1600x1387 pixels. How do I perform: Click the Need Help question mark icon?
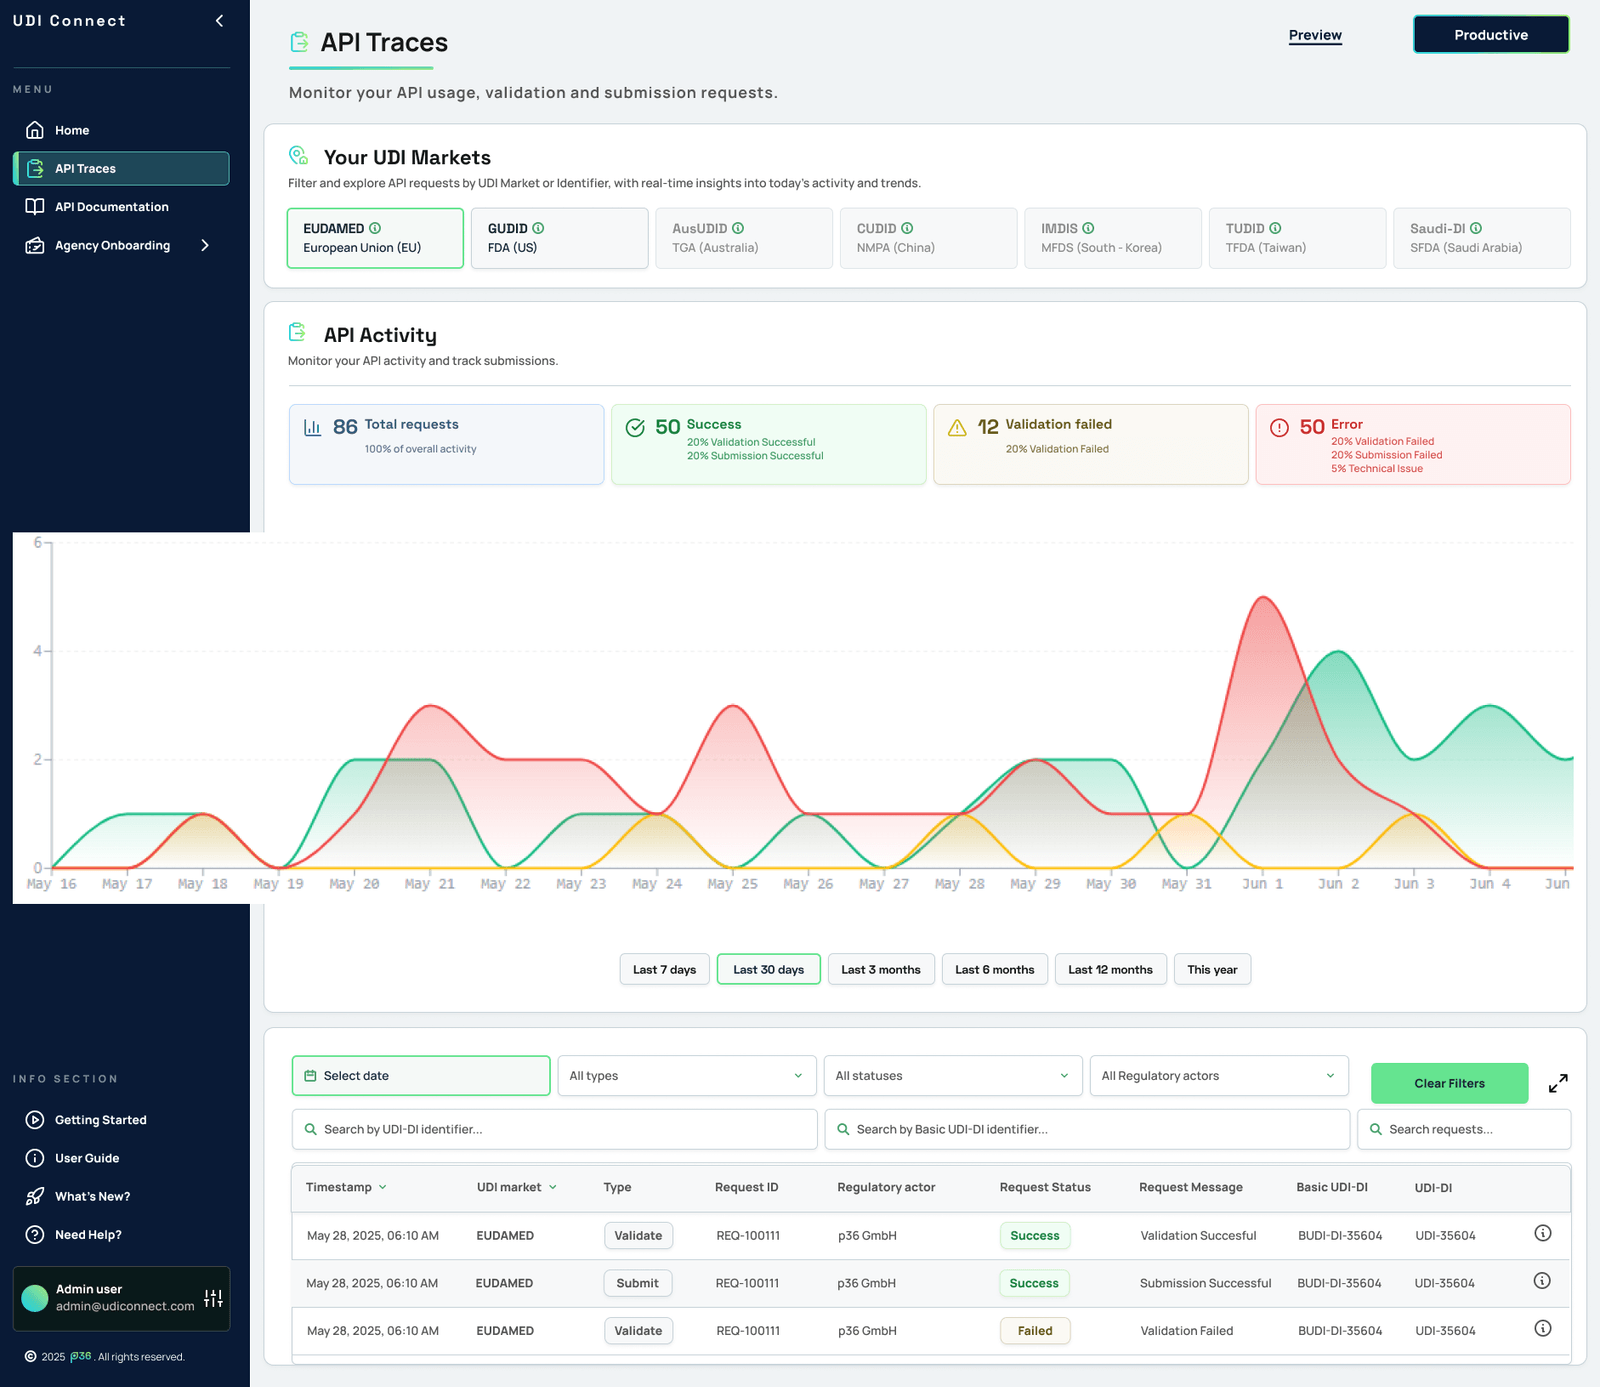(x=34, y=1234)
